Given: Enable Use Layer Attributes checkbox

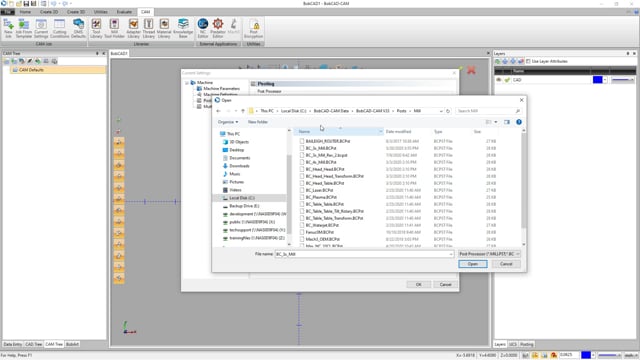Looking at the screenshot, I should [x=528, y=61].
